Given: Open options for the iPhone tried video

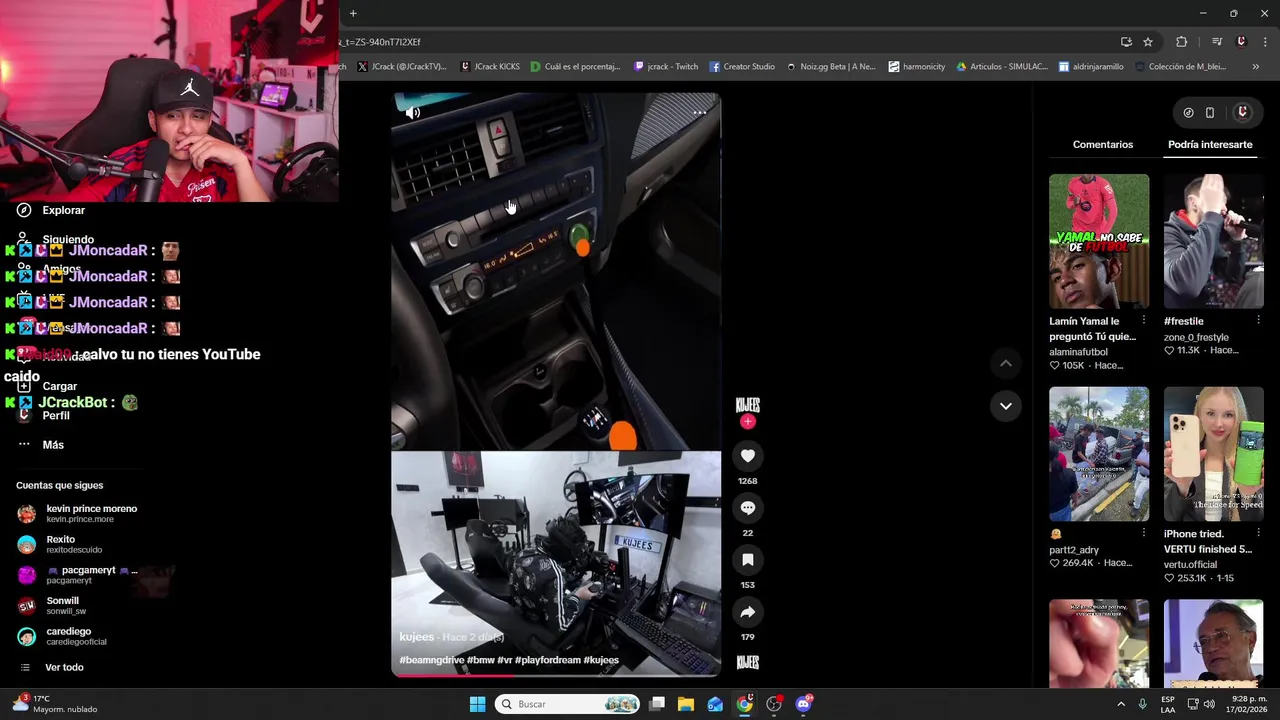Looking at the screenshot, I should coord(1258,534).
